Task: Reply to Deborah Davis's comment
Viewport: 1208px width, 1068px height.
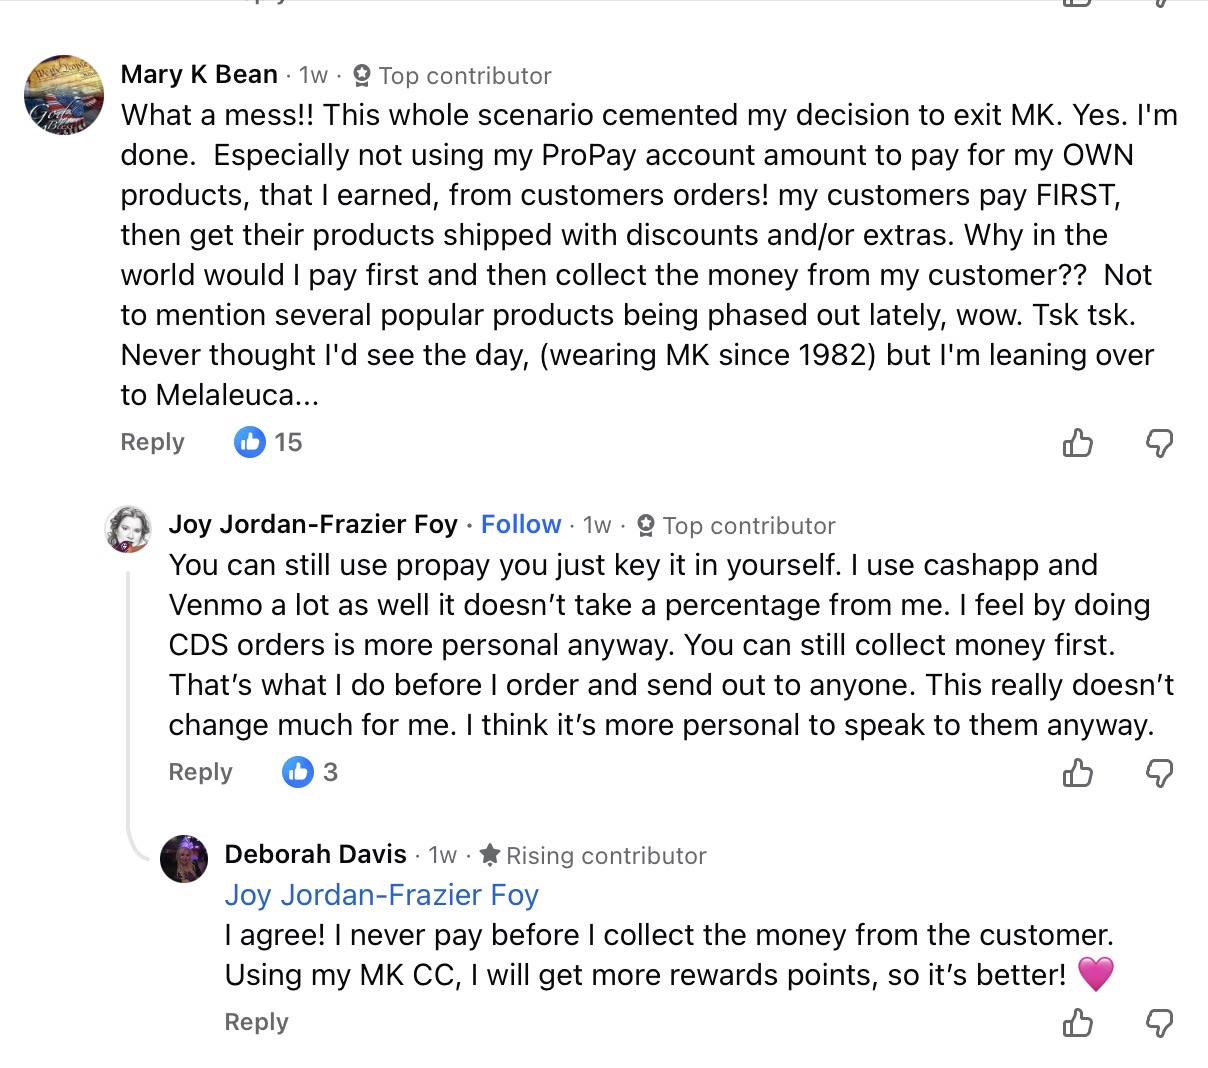Action: (x=256, y=1022)
